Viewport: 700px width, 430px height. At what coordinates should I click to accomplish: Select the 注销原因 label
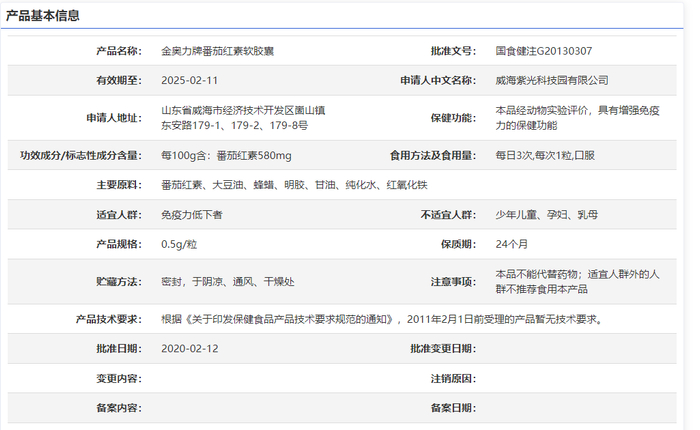453,379
